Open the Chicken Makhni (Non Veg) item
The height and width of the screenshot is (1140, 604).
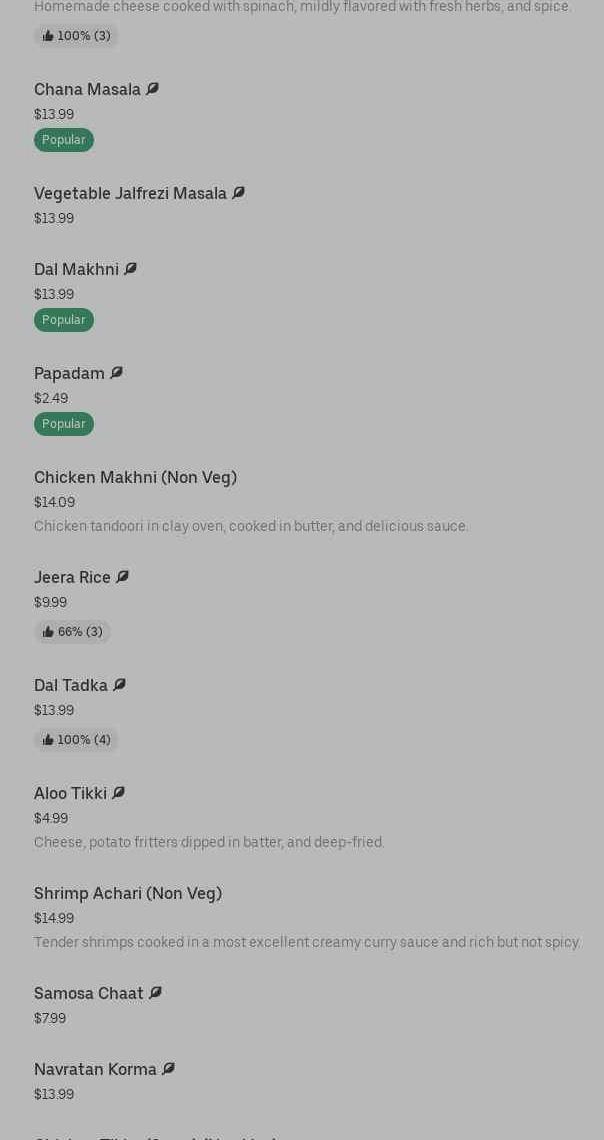pyautogui.click(x=135, y=478)
